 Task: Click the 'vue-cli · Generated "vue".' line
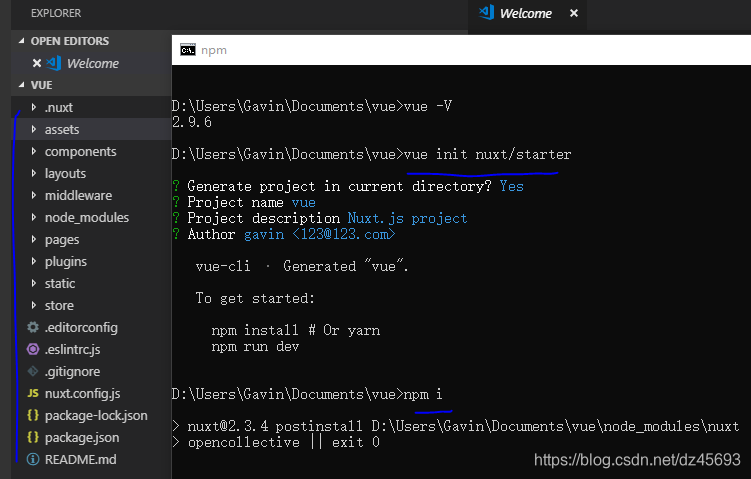302,266
